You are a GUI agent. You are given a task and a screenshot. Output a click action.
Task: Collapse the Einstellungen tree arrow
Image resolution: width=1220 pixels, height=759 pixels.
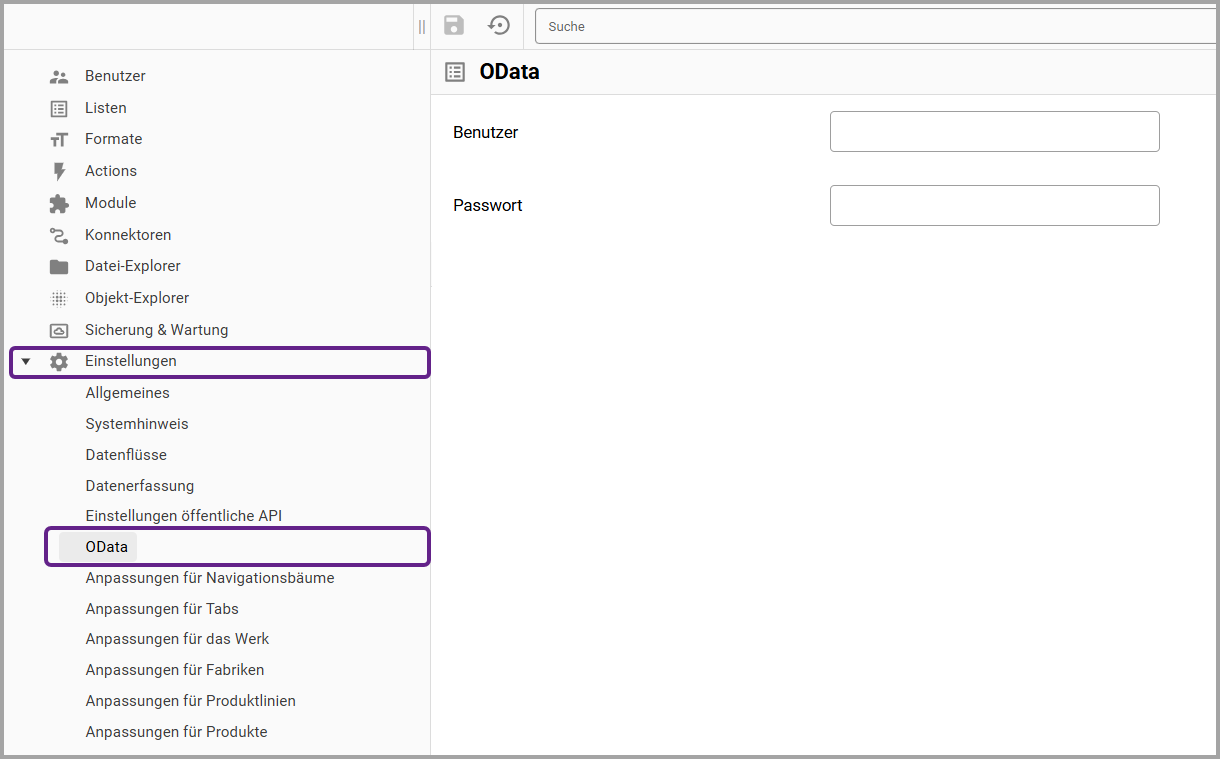[x=26, y=362]
